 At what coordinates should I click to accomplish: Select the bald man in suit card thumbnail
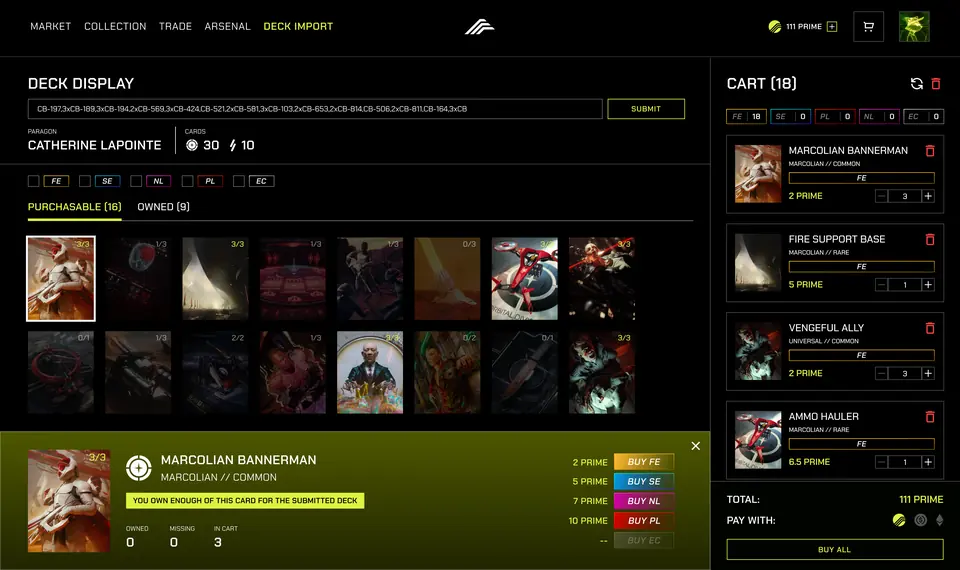coord(370,372)
